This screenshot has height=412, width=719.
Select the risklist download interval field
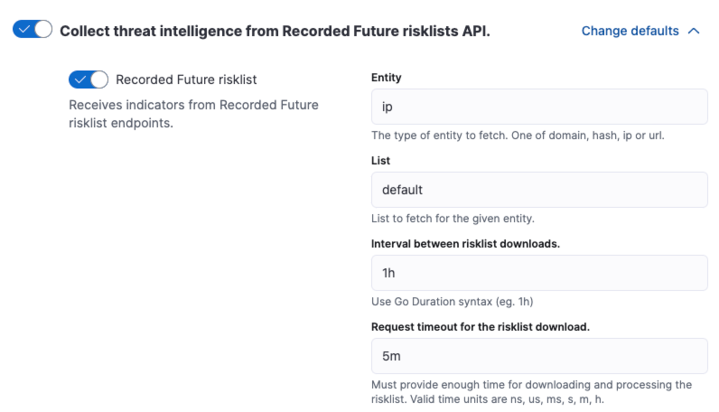click(x=539, y=272)
